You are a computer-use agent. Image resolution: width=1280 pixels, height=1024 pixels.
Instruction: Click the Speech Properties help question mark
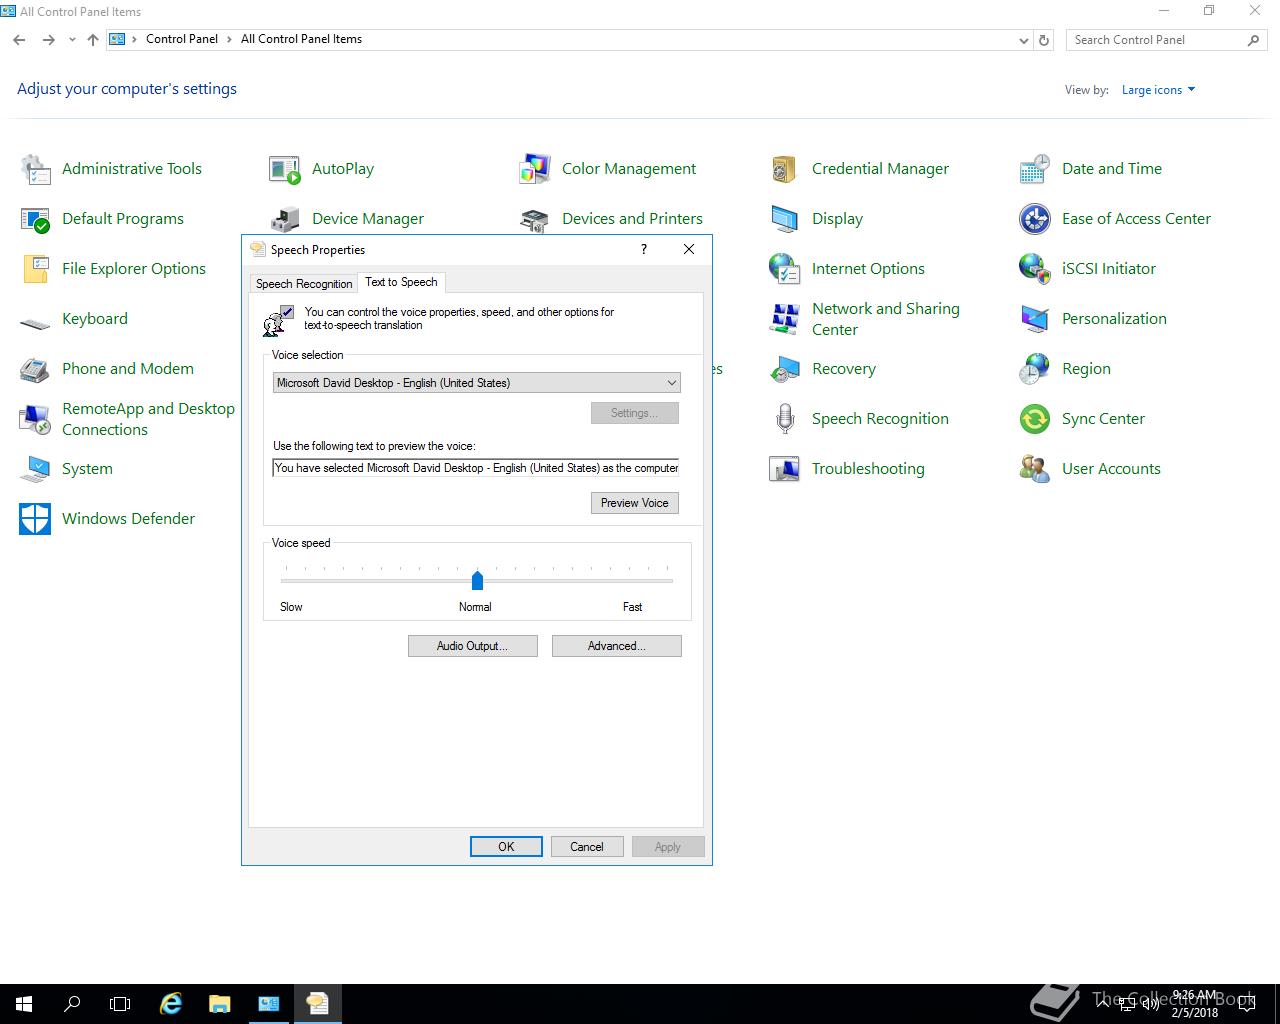click(644, 249)
